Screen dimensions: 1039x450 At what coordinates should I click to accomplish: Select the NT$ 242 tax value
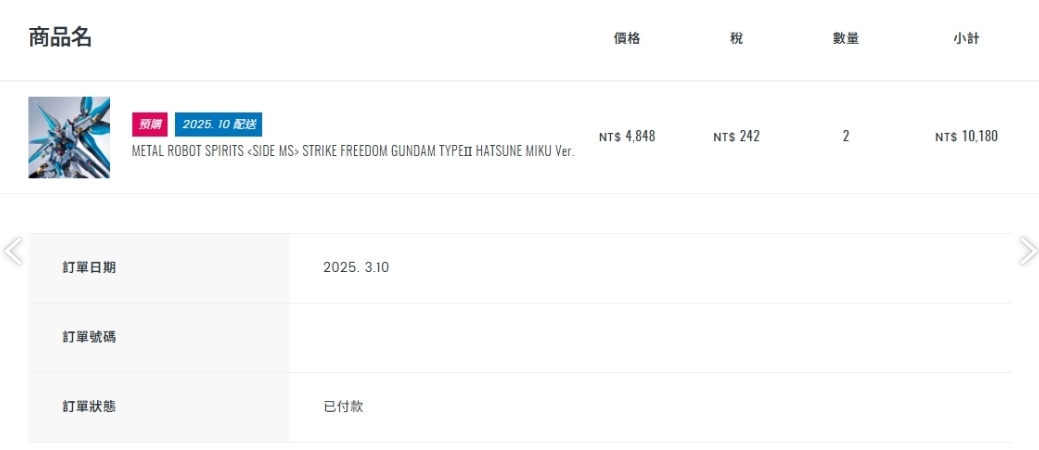(736, 136)
